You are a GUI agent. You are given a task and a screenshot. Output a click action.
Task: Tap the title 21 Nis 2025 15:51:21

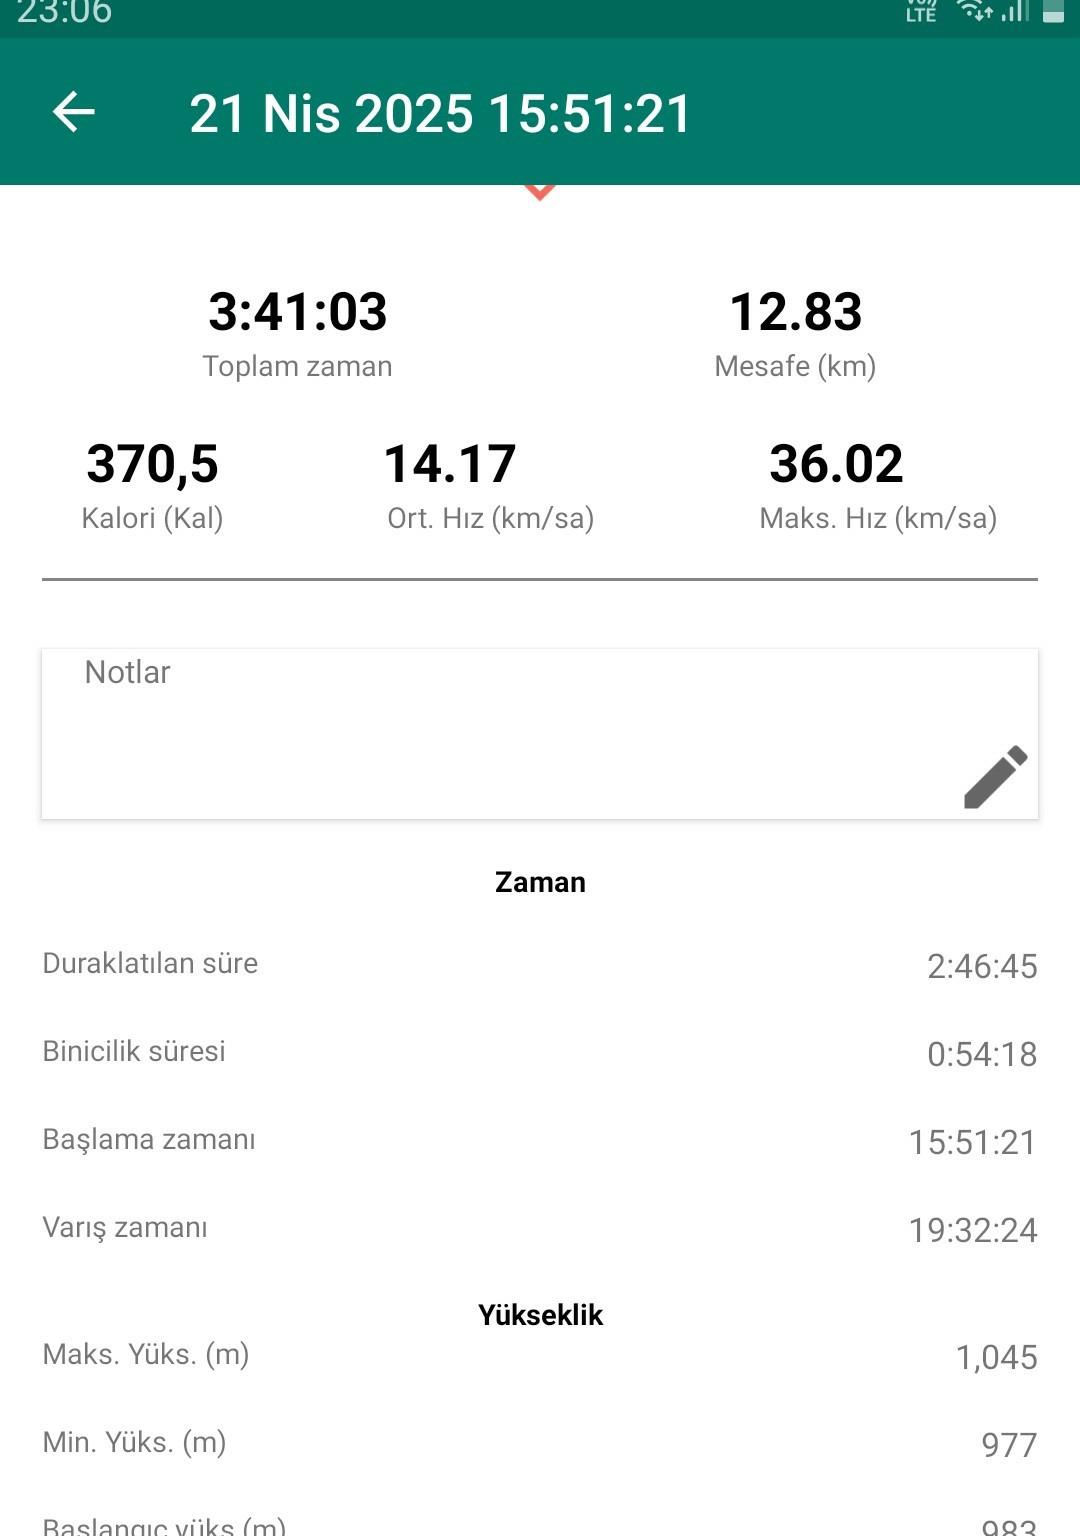440,113
